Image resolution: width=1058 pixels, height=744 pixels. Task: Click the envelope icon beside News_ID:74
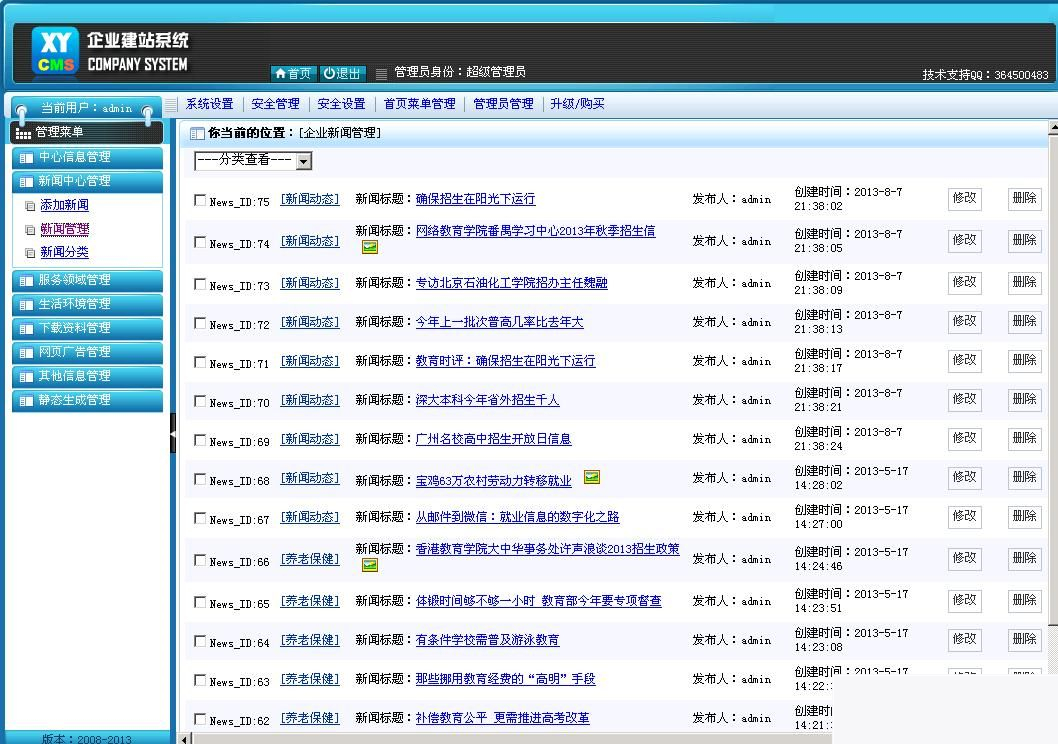[x=369, y=246]
